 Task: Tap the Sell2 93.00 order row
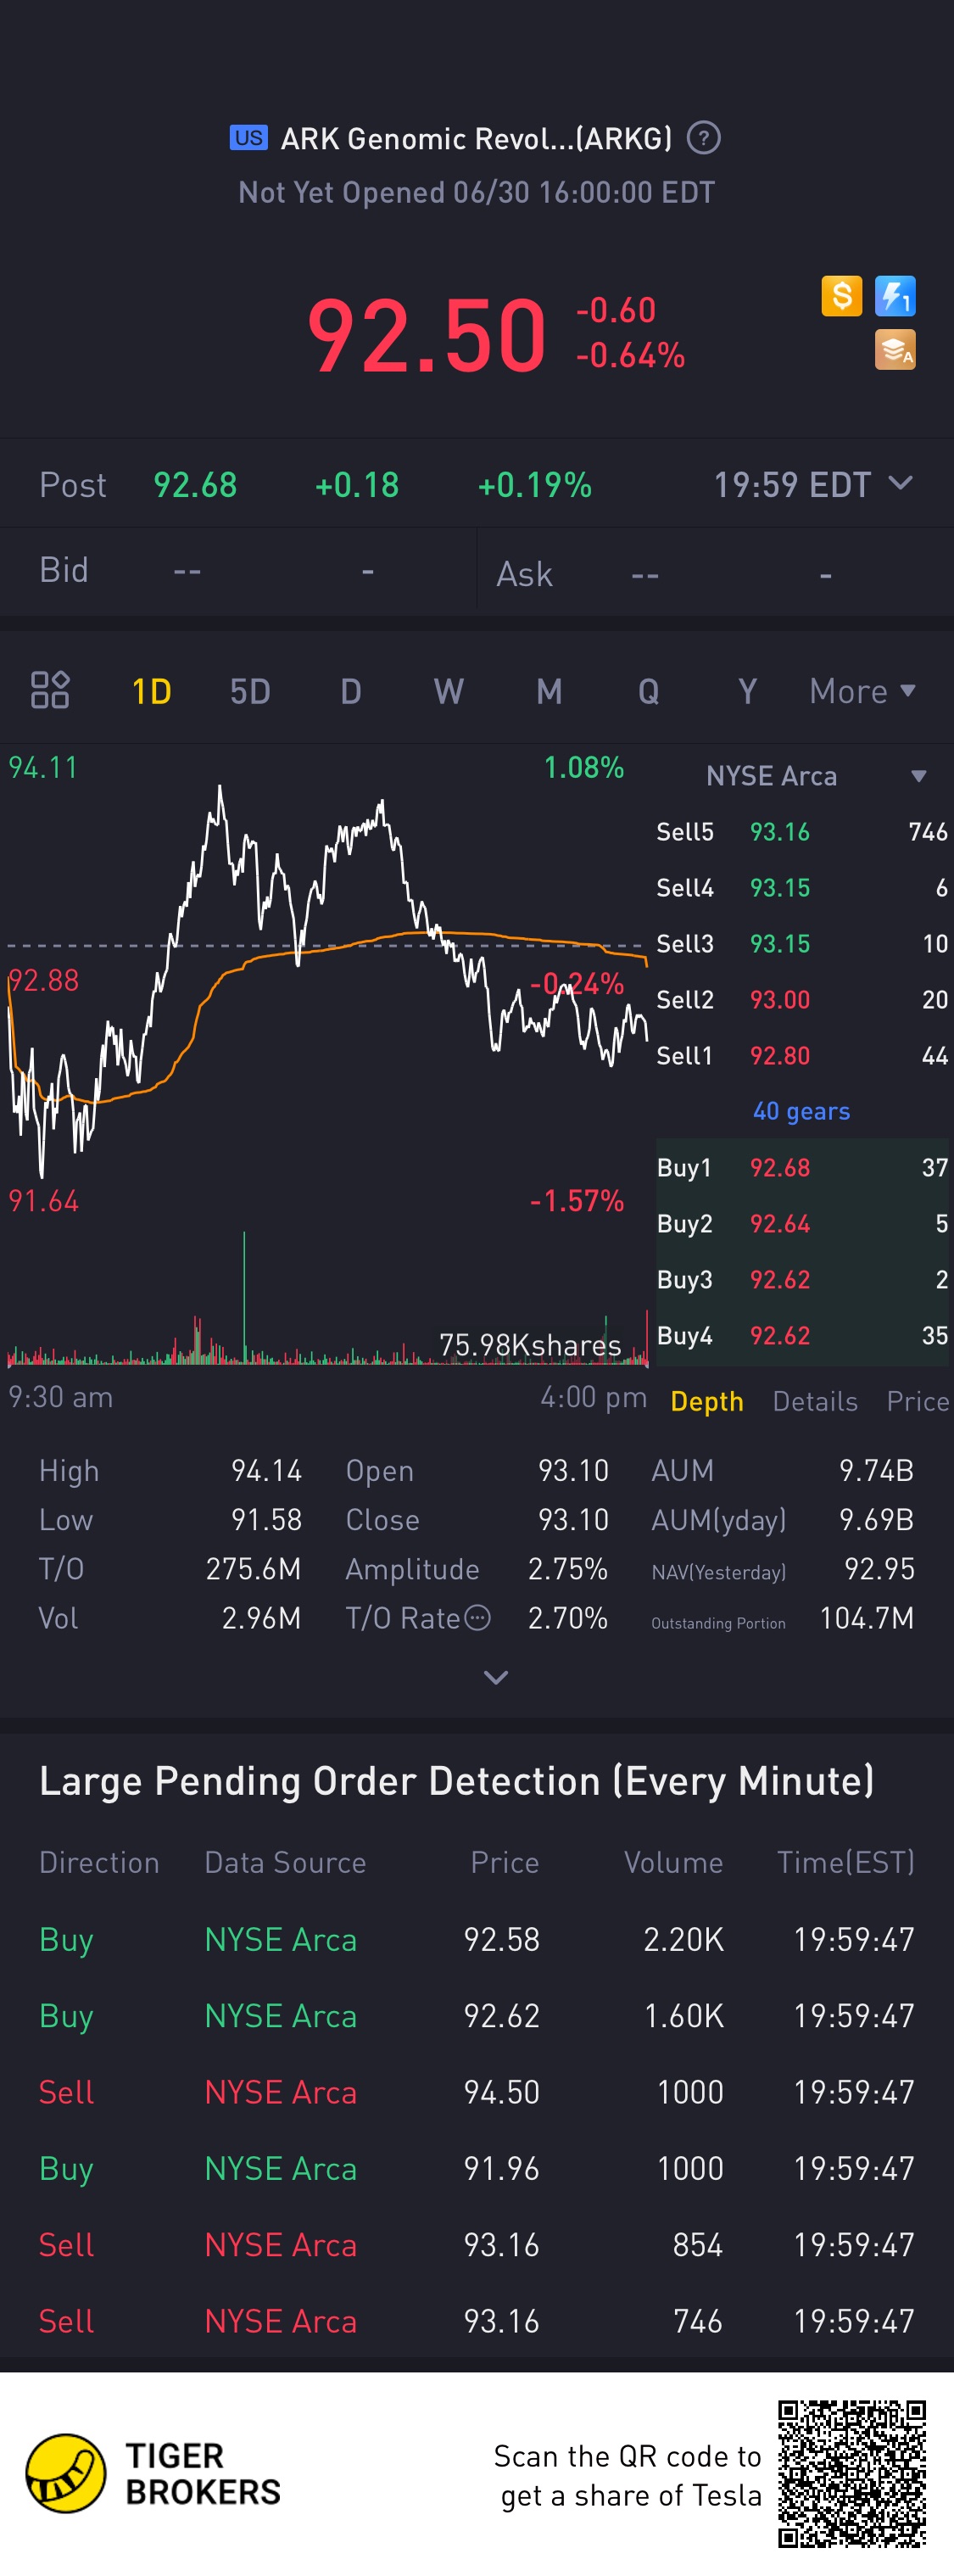tap(802, 1000)
